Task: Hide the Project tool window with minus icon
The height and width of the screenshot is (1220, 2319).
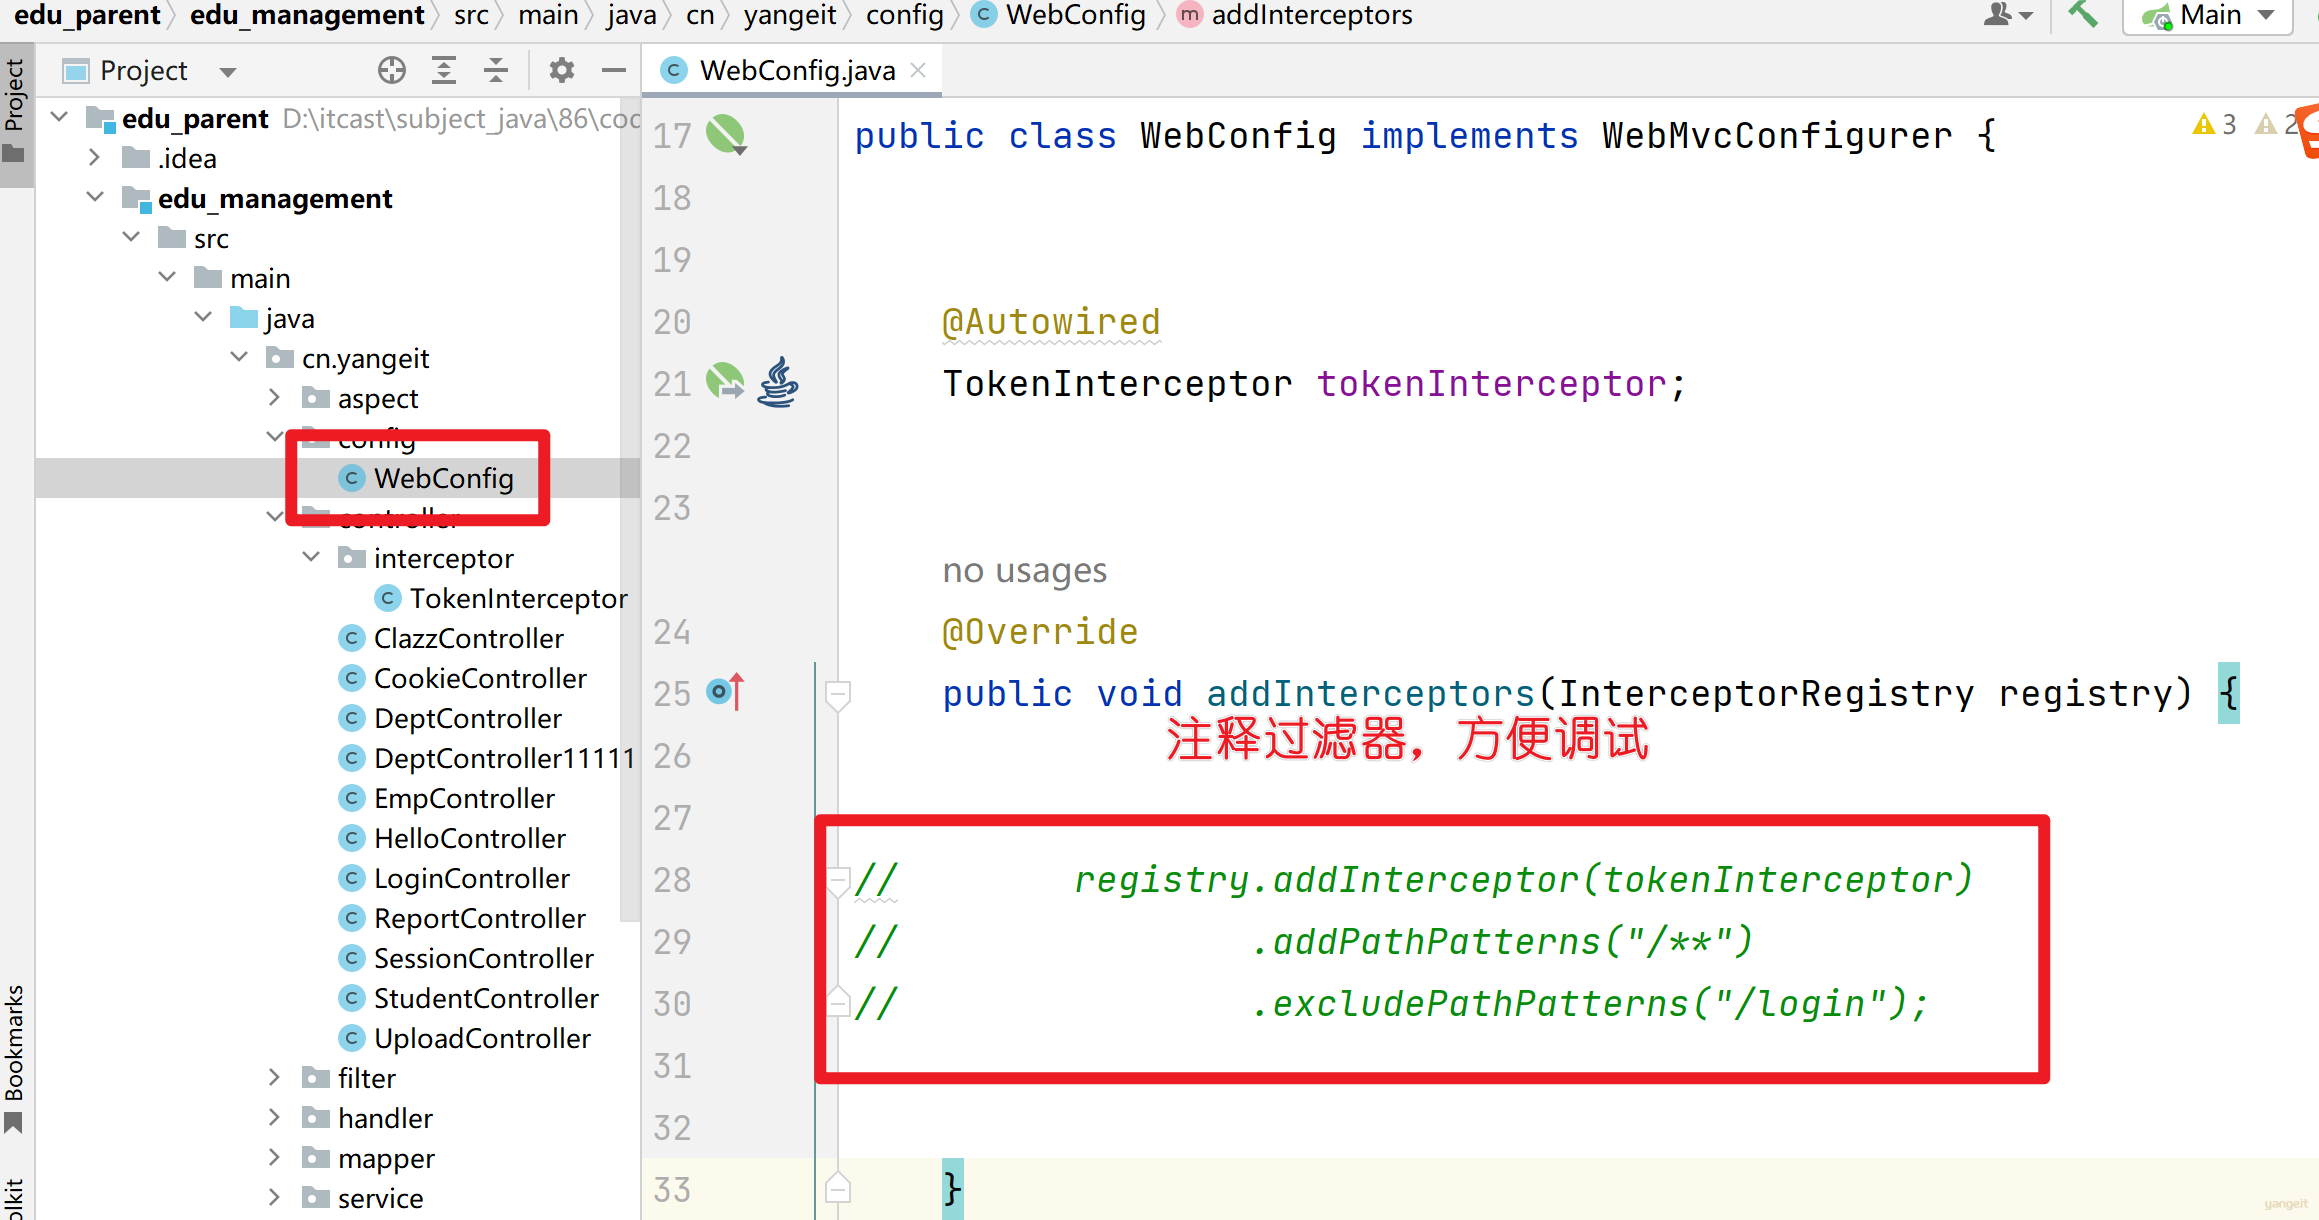Action: 614,71
